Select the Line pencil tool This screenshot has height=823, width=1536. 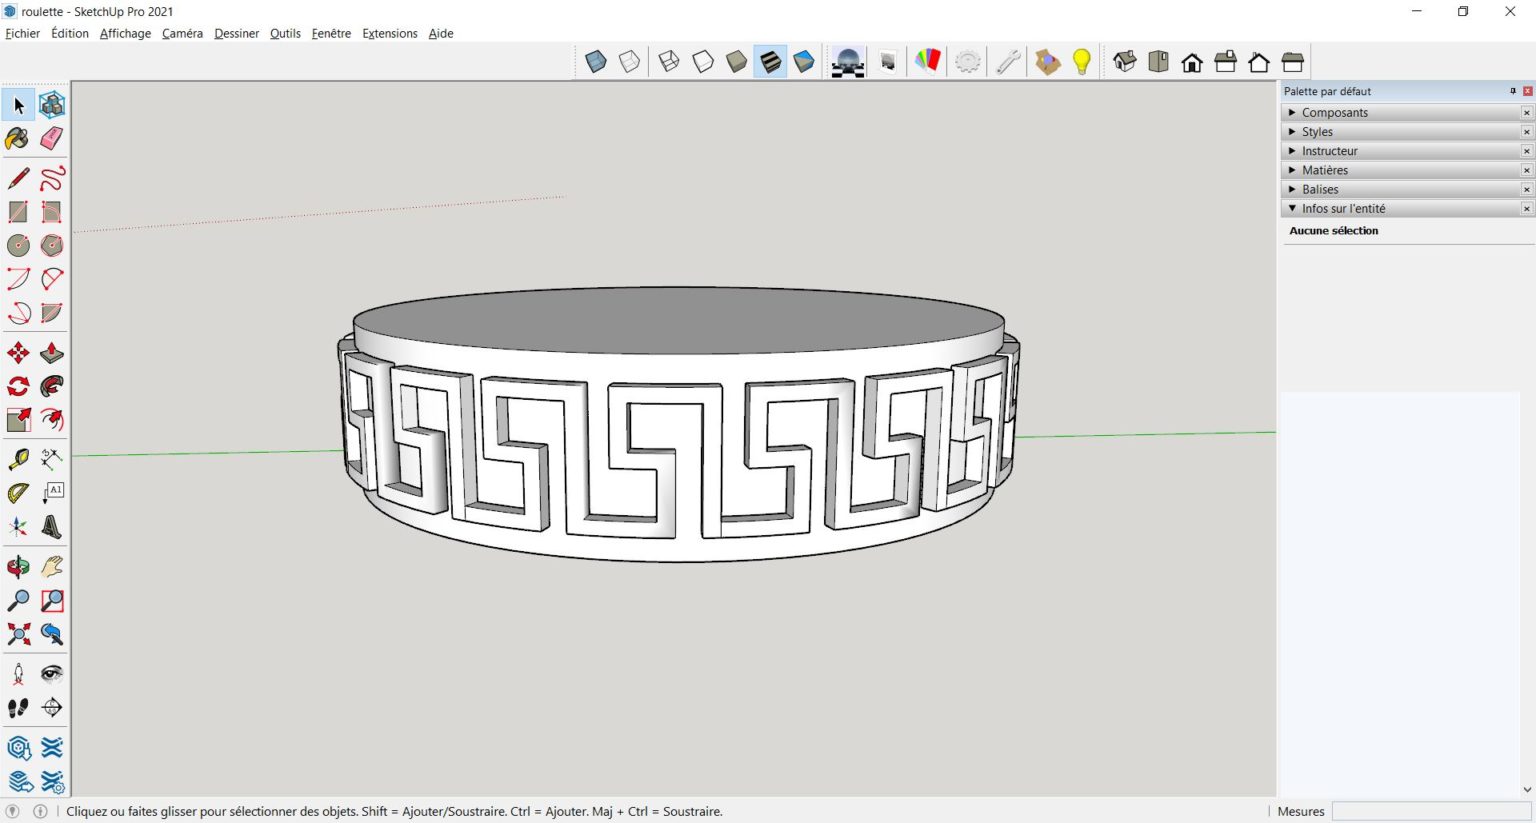18,178
